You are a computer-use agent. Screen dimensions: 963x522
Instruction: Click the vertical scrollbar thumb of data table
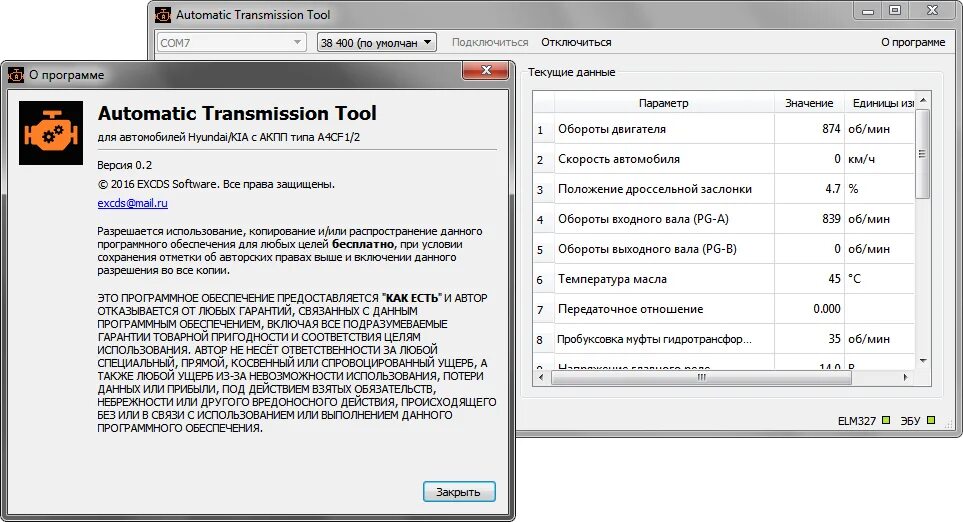pos(922,154)
